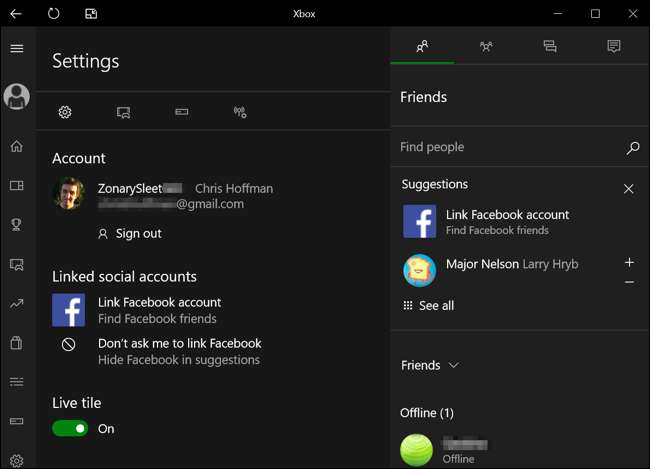This screenshot has width=650, height=469.
Task: Open Game DVR icon in sidebar
Action: click(x=17, y=264)
